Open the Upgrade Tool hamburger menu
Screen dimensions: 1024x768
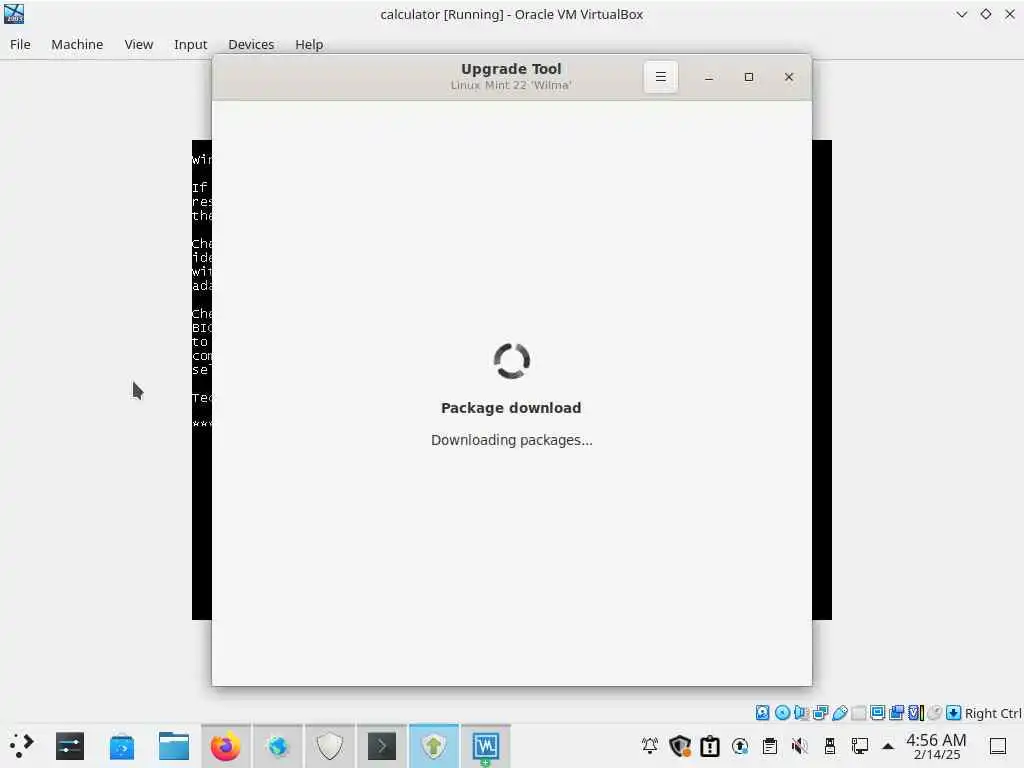click(x=660, y=77)
